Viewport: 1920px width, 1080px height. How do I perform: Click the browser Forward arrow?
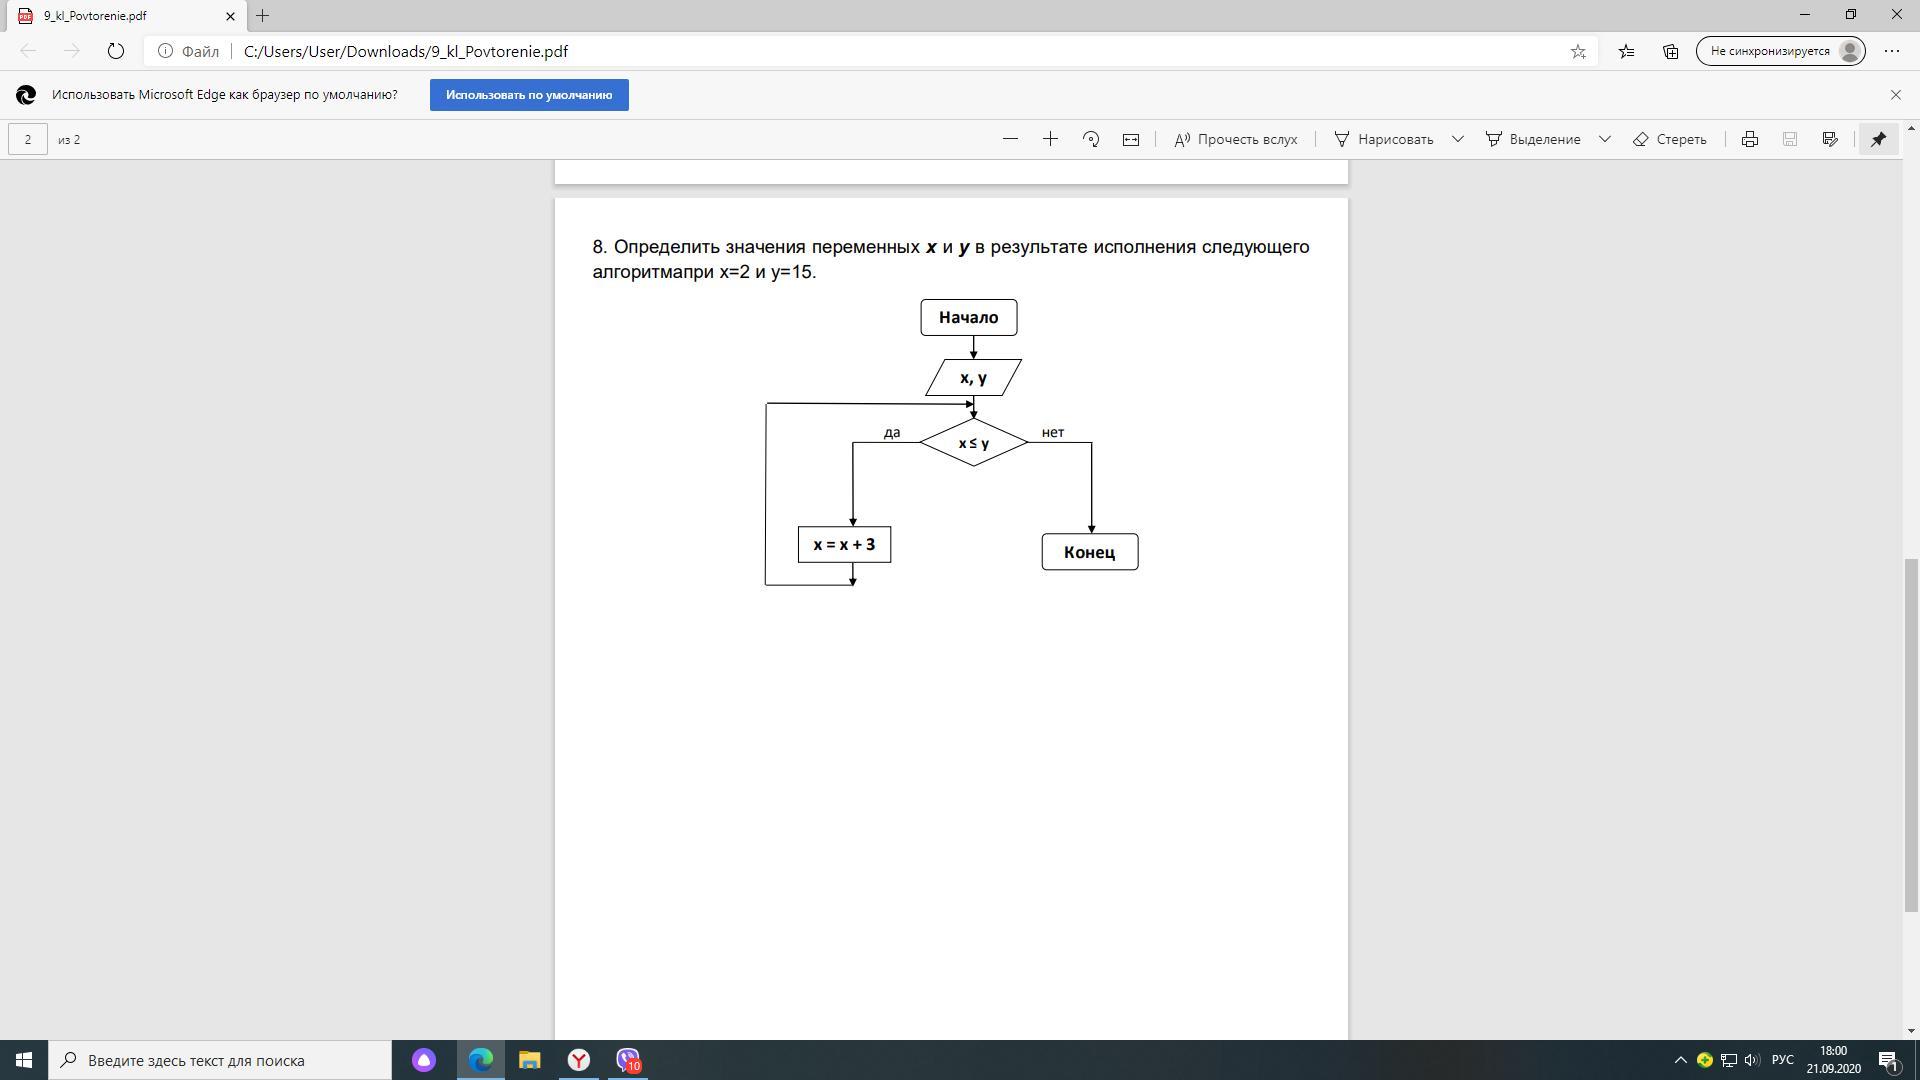coord(71,51)
